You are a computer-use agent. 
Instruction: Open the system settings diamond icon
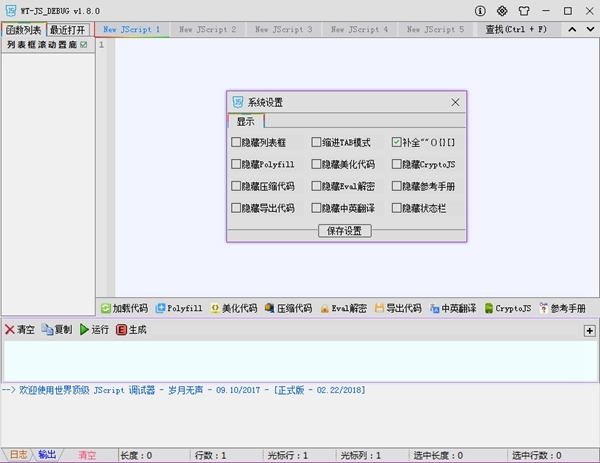(x=502, y=11)
